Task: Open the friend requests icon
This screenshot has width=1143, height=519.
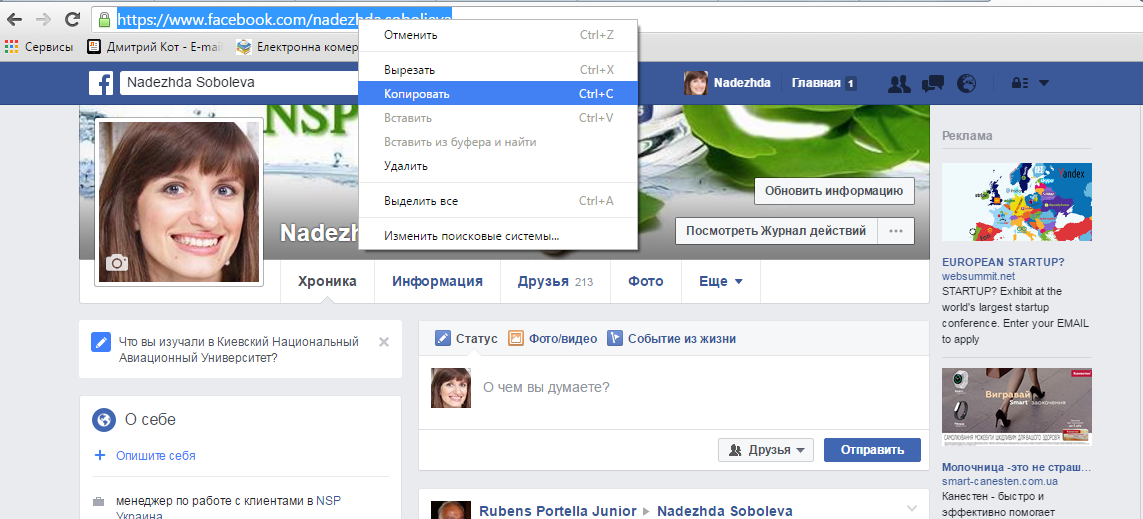Action: click(900, 84)
